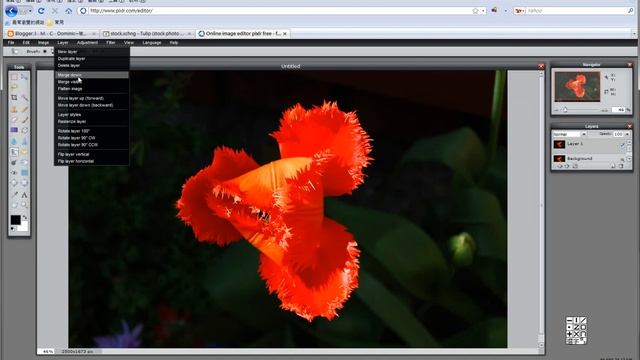Select the Sharpen (triangle) tool

tap(24, 141)
